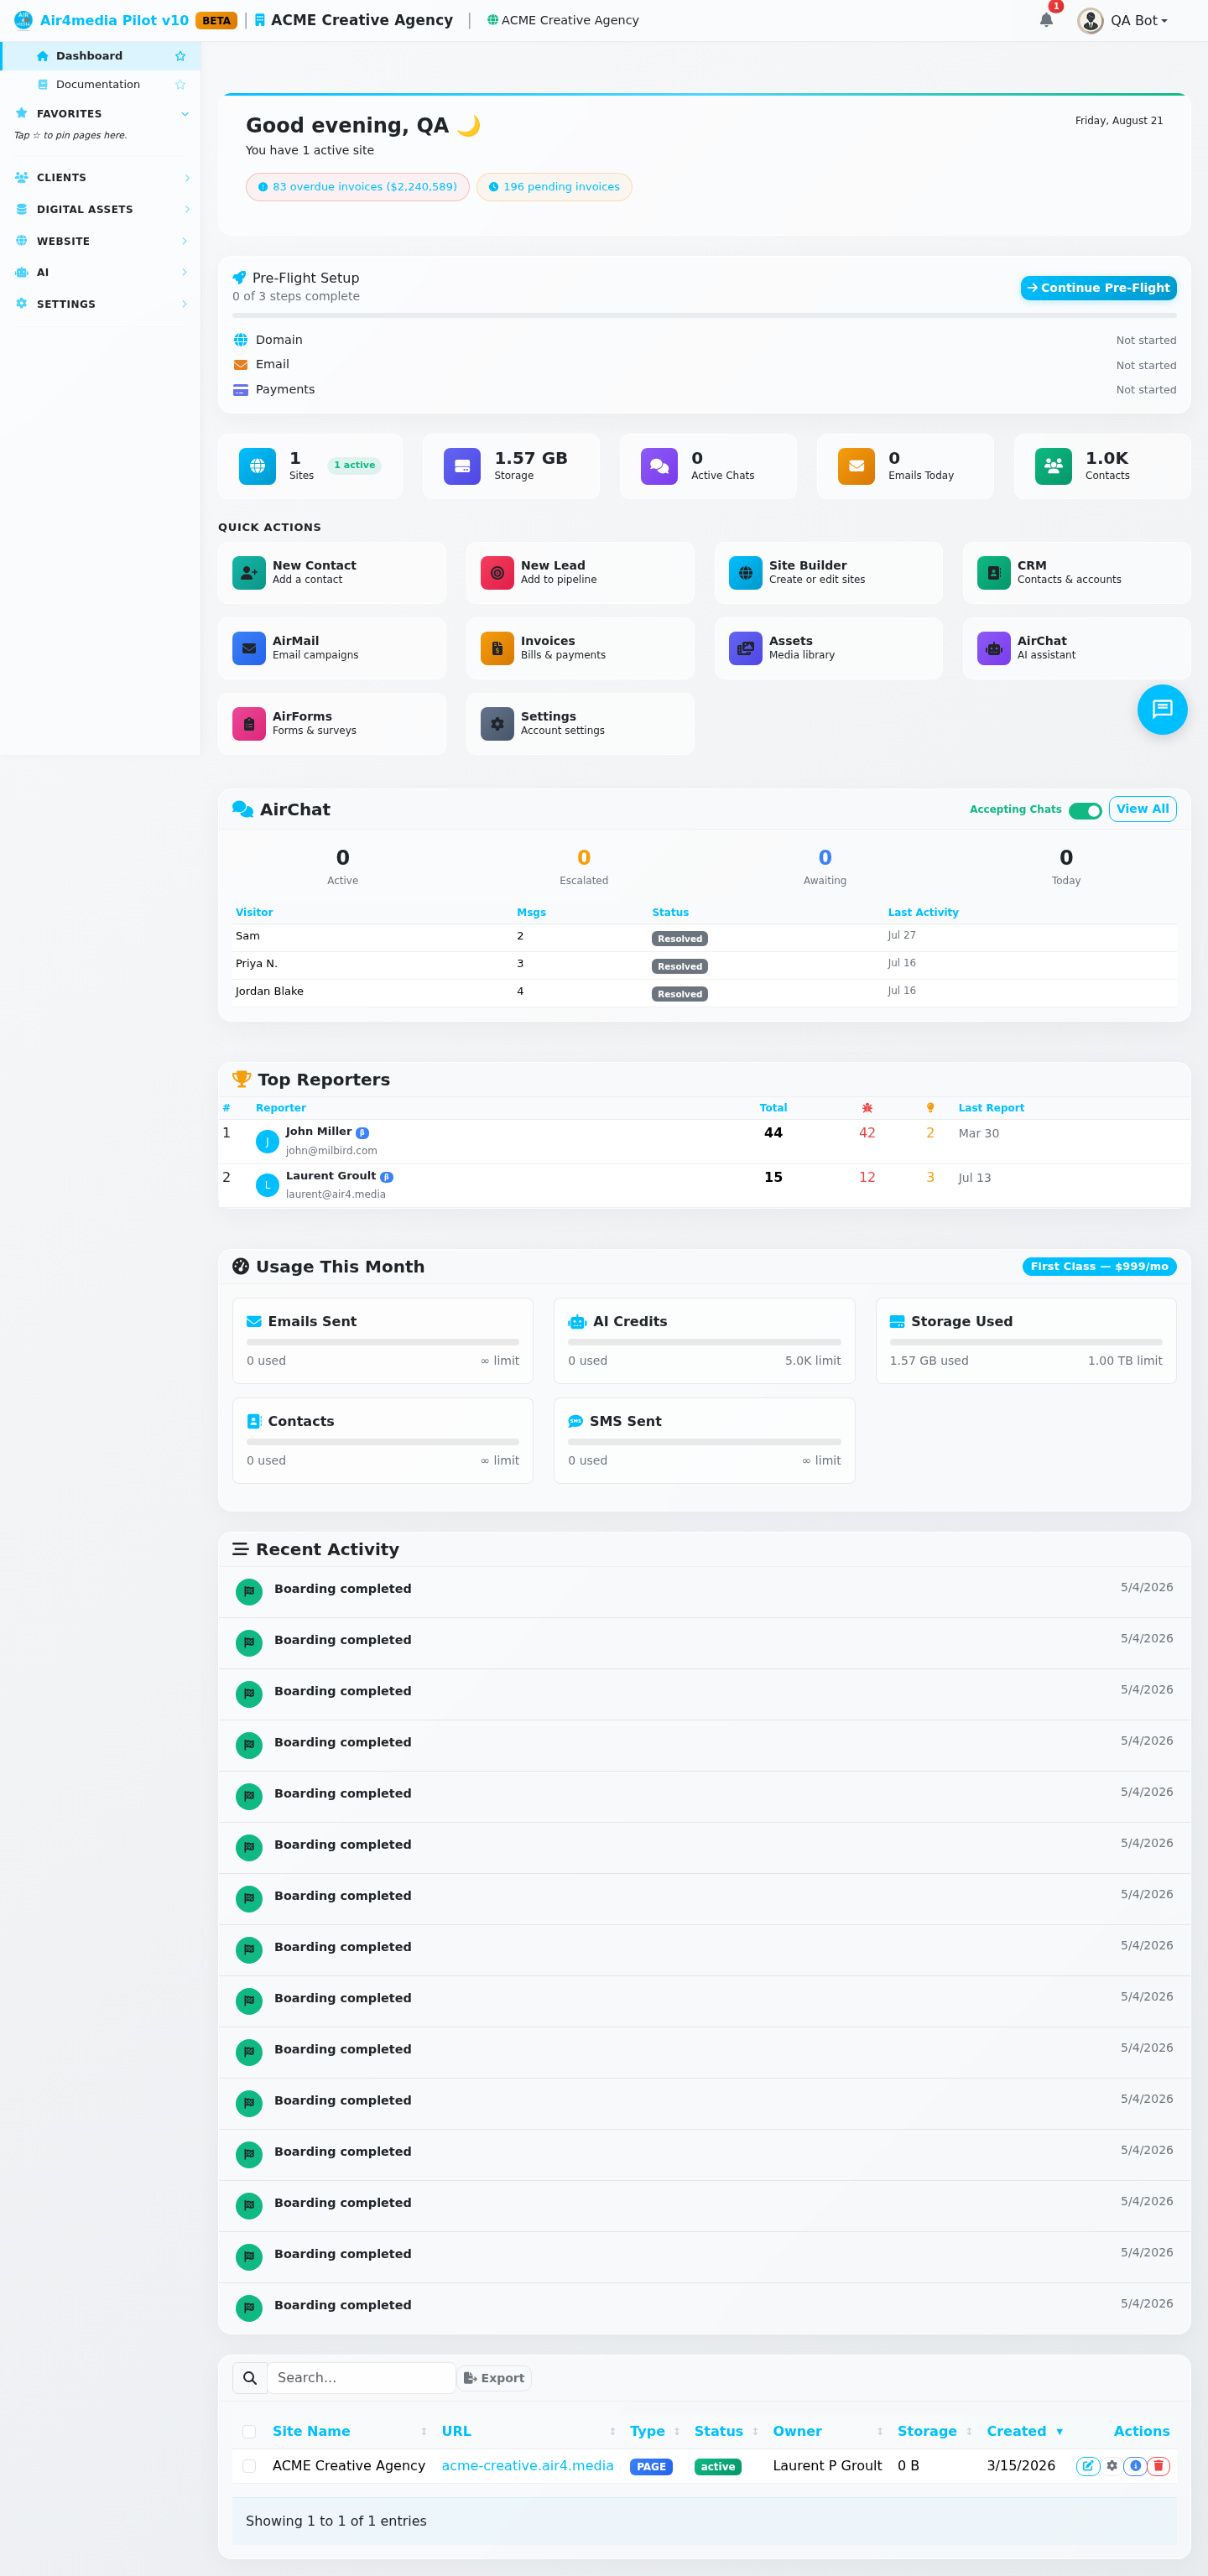This screenshot has width=1208, height=2576.
Task: Open the New Contact quick action icon
Action: pos(249,572)
